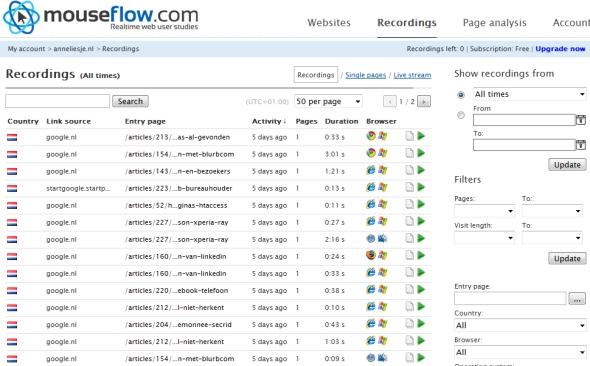Screen dimensions: 590x366
Task: Play the recording lasting 0:24 s
Action: coord(421,255)
